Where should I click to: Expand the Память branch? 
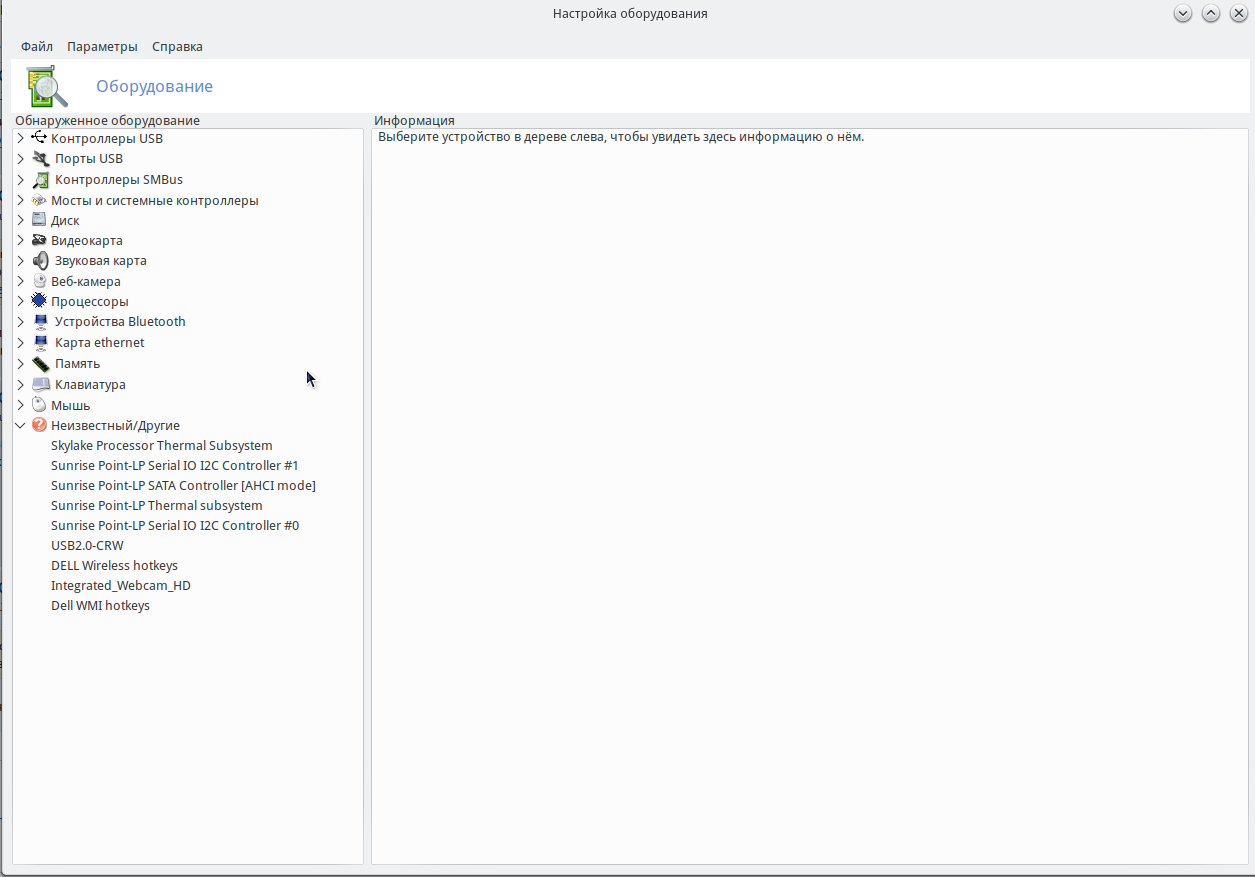click(21, 363)
